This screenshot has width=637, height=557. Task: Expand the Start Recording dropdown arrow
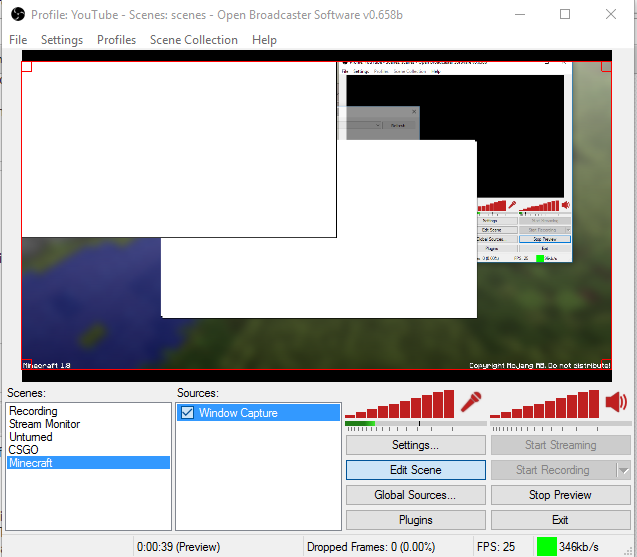tap(624, 470)
